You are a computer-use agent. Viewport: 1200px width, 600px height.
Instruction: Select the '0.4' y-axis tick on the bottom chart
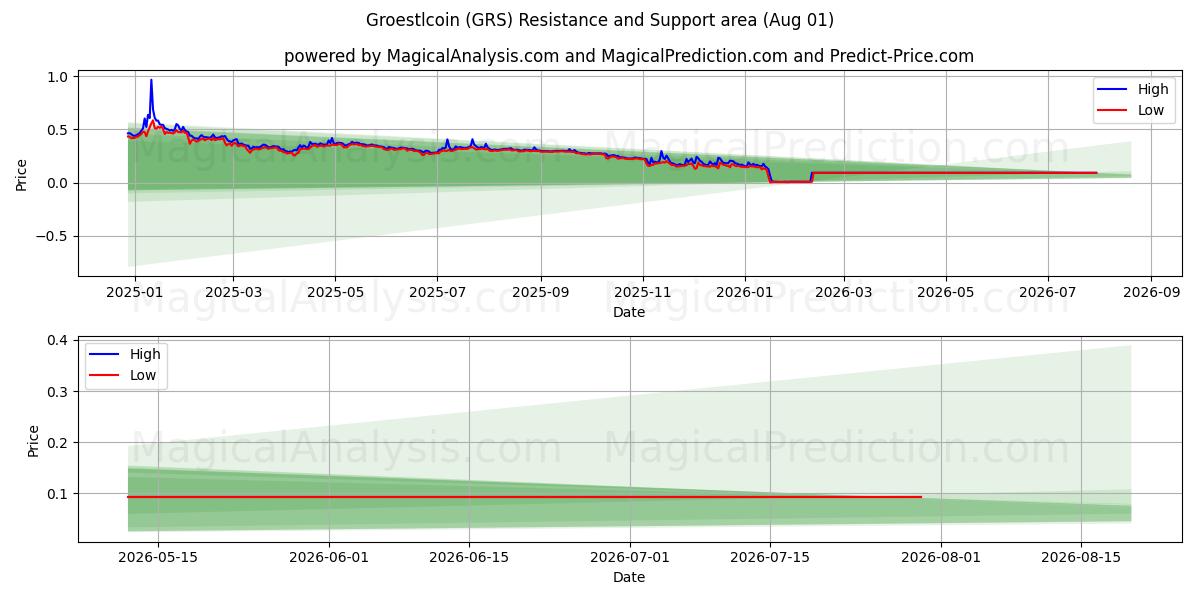[58, 341]
